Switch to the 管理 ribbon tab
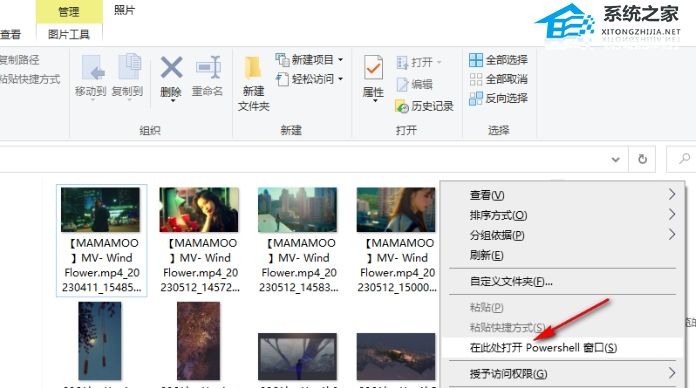 (69, 12)
